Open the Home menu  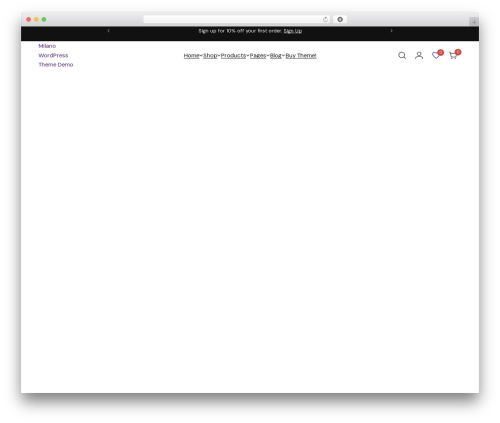tap(191, 56)
